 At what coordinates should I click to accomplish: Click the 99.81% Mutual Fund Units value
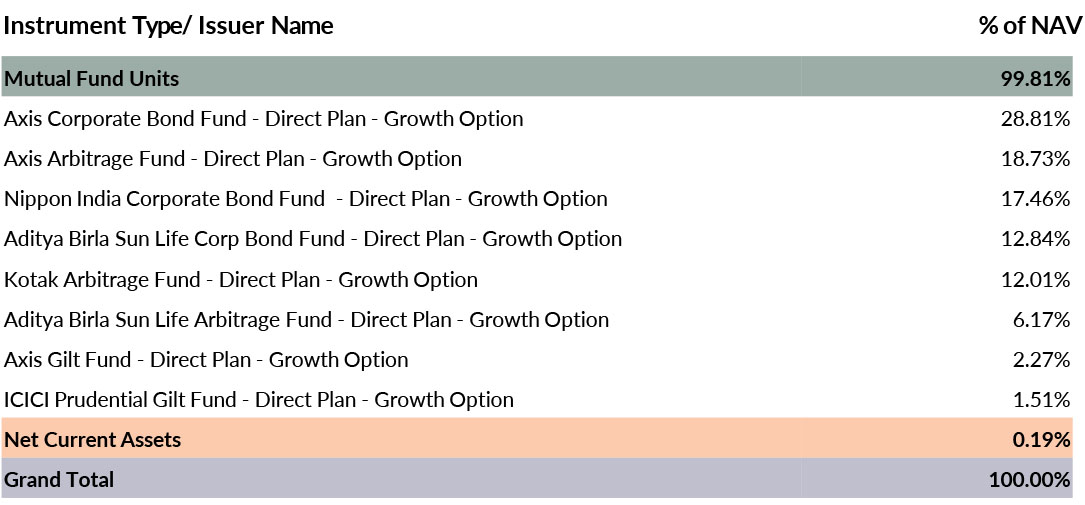[x=1036, y=78]
